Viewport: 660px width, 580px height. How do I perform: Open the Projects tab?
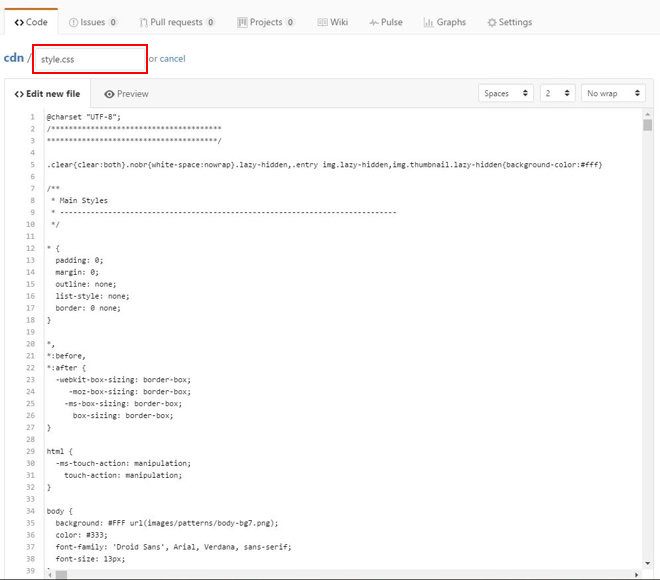(x=265, y=22)
